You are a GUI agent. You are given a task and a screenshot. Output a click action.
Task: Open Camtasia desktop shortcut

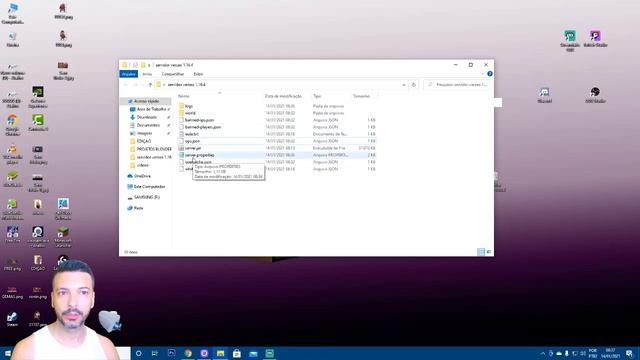(38, 123)
